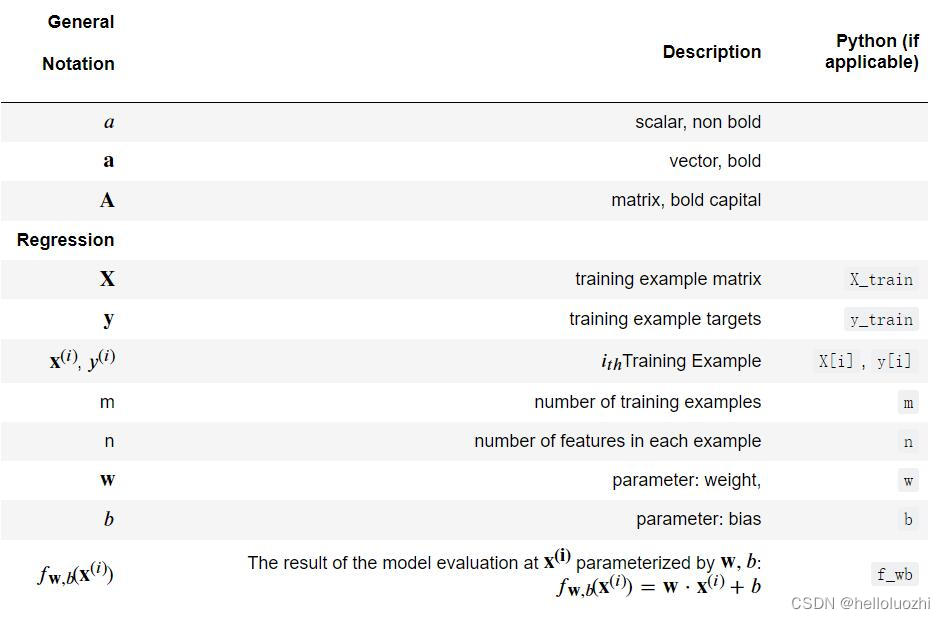Viewport: 945px width, 619px height.
Task: Click the Python code label b
Action: tap(908, 520)
